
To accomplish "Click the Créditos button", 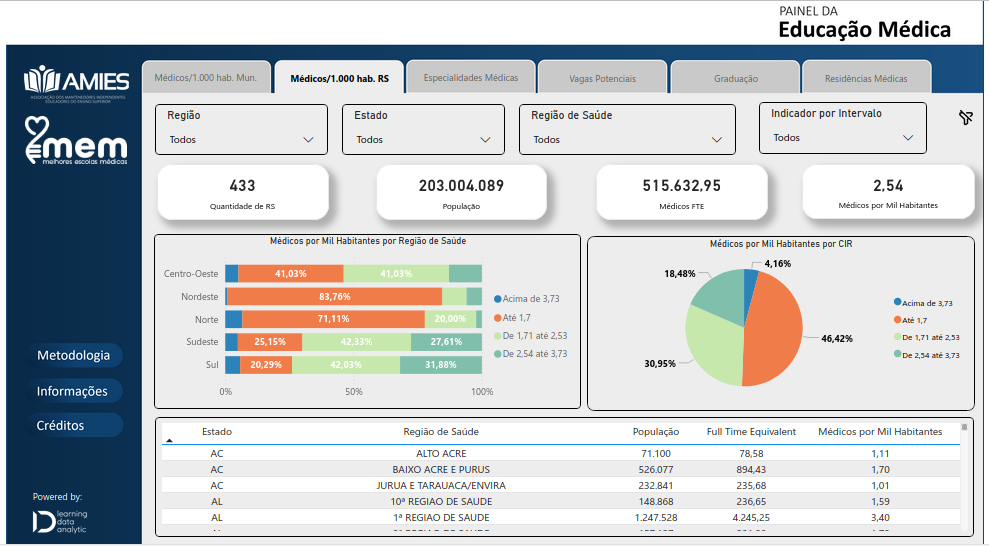I will pyautogui.click(x=61, y=425).
